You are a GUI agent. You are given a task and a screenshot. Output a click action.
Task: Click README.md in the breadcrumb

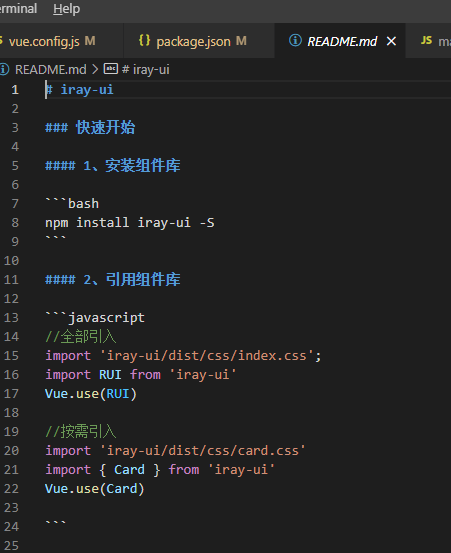50,69
